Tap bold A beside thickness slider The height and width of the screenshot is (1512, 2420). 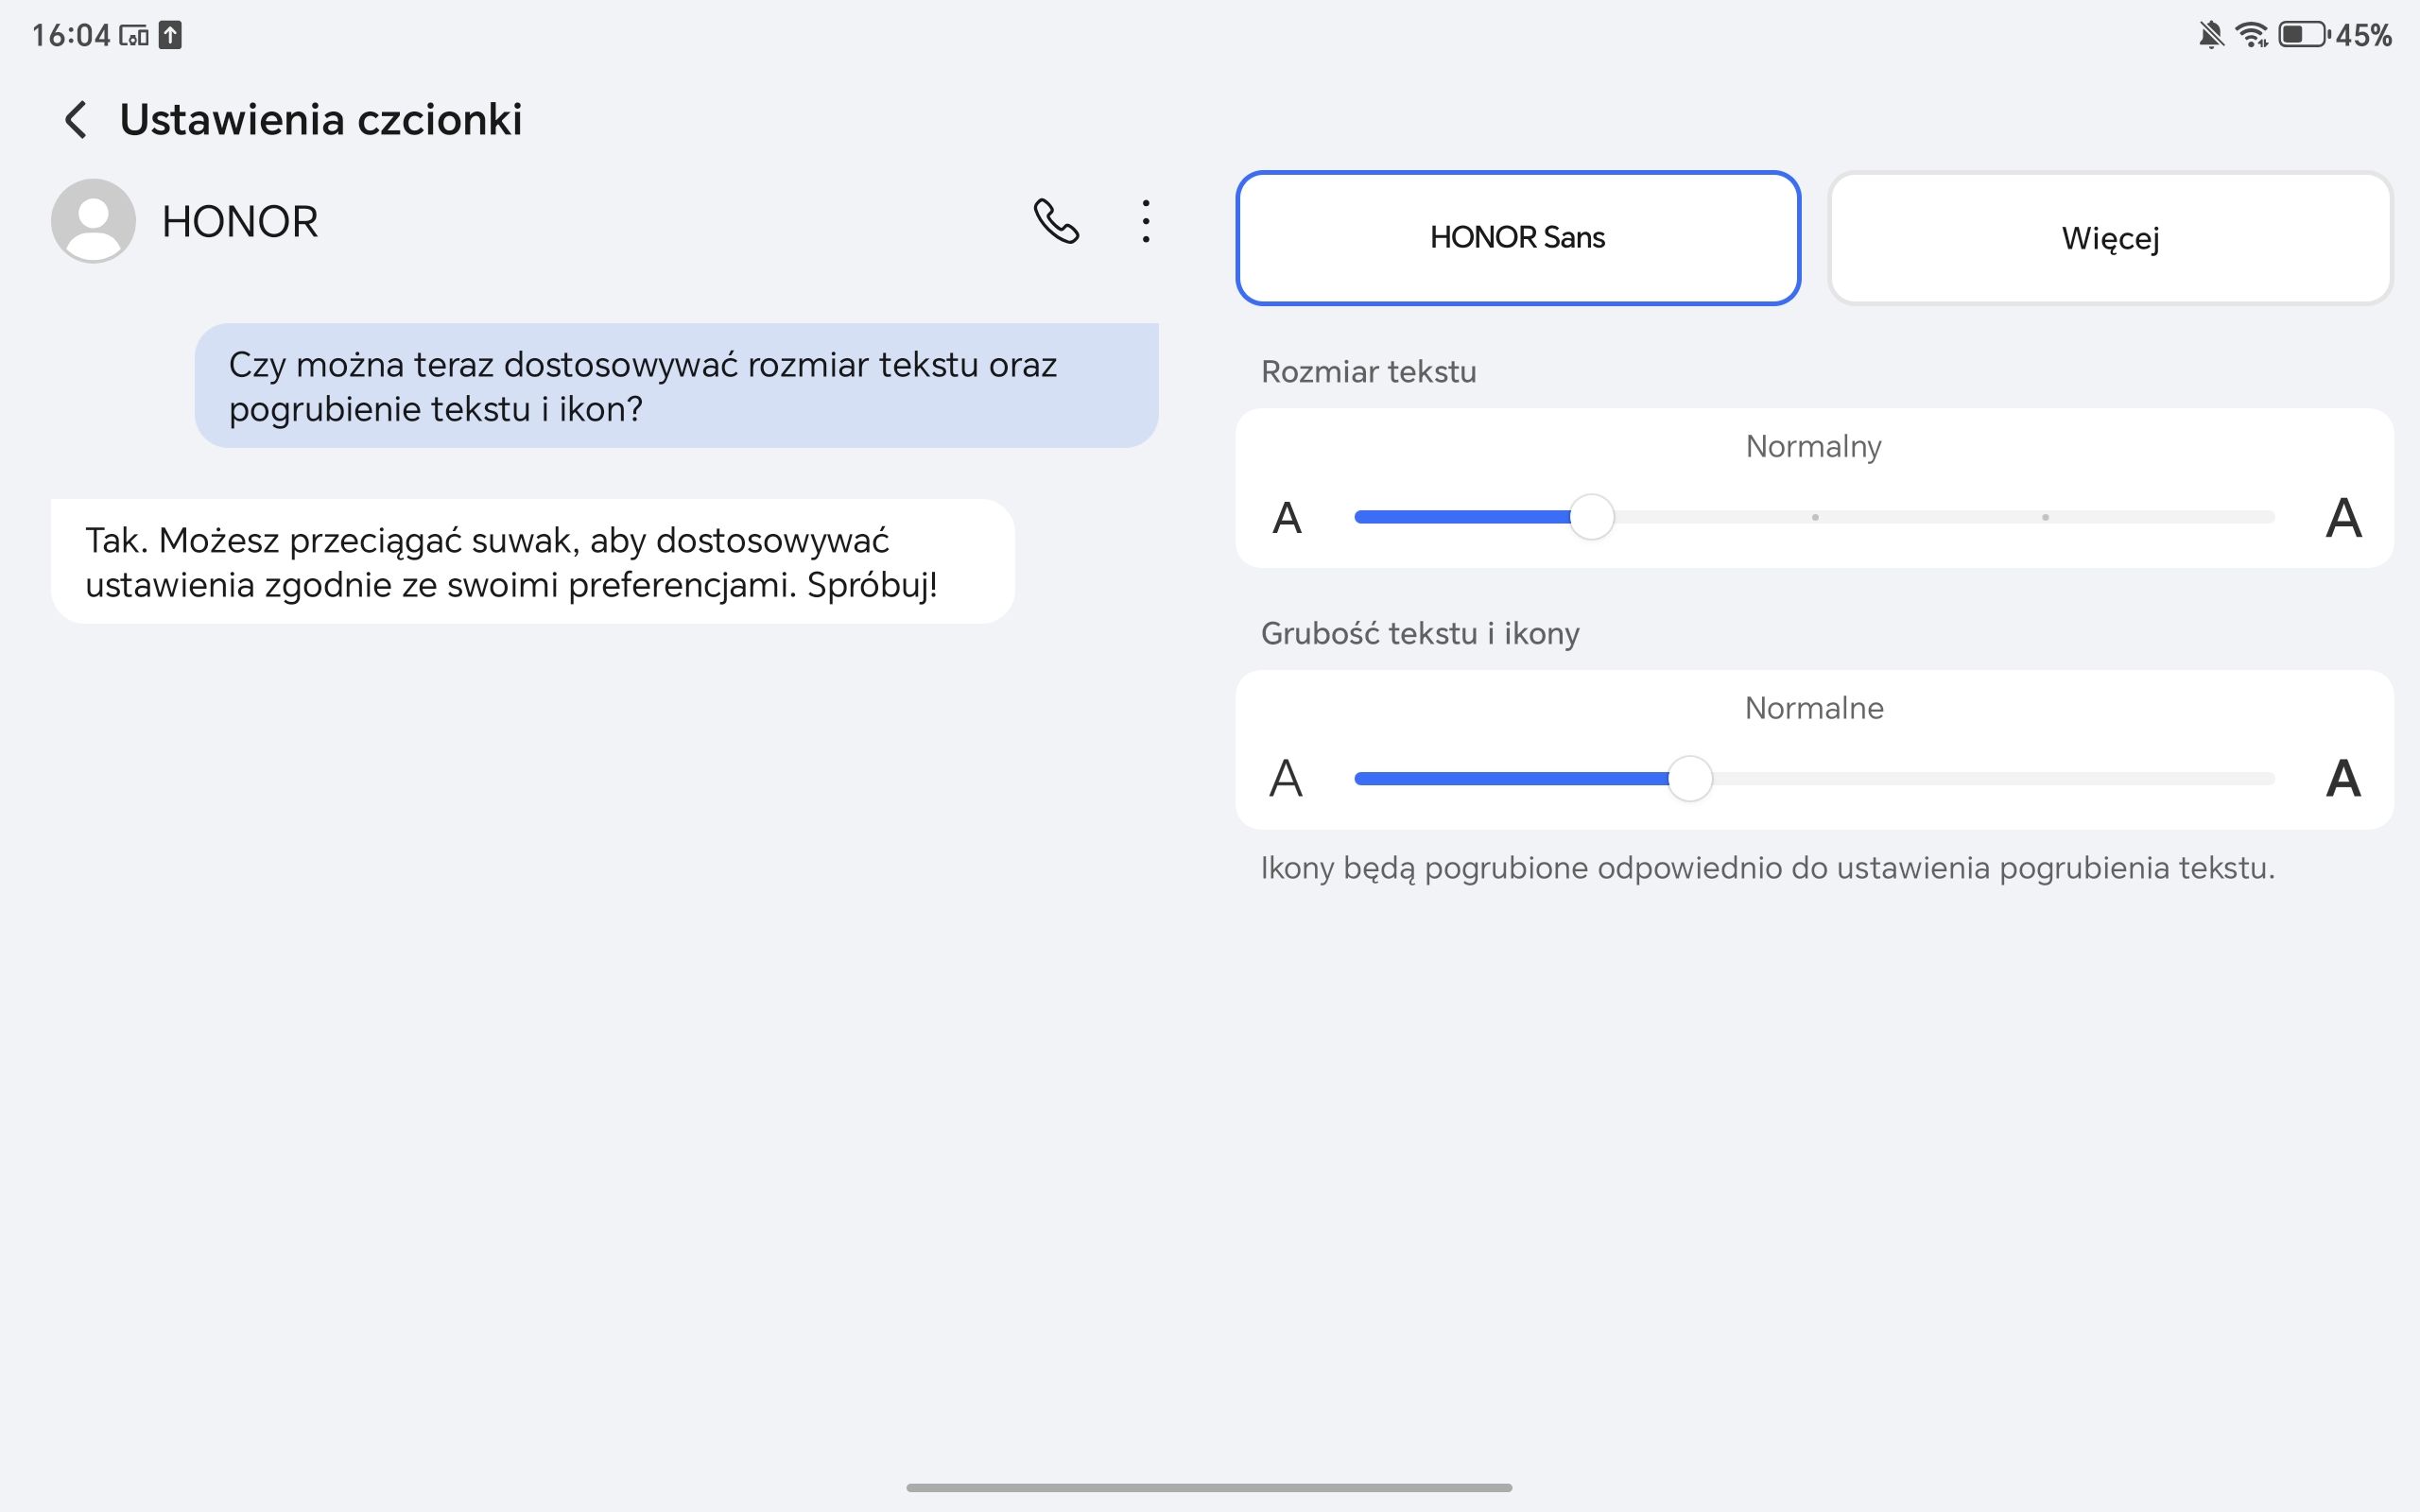pos(2343,779)
